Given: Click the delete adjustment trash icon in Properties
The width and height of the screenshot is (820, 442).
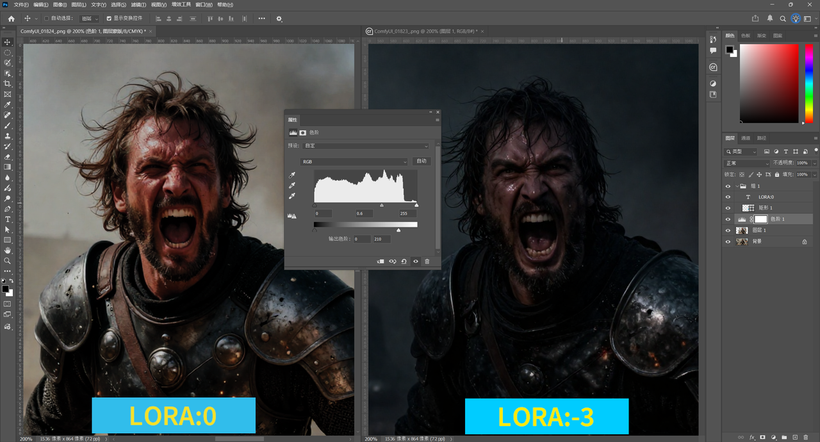Looking at the screenshot, I should (x=427, y=261).
